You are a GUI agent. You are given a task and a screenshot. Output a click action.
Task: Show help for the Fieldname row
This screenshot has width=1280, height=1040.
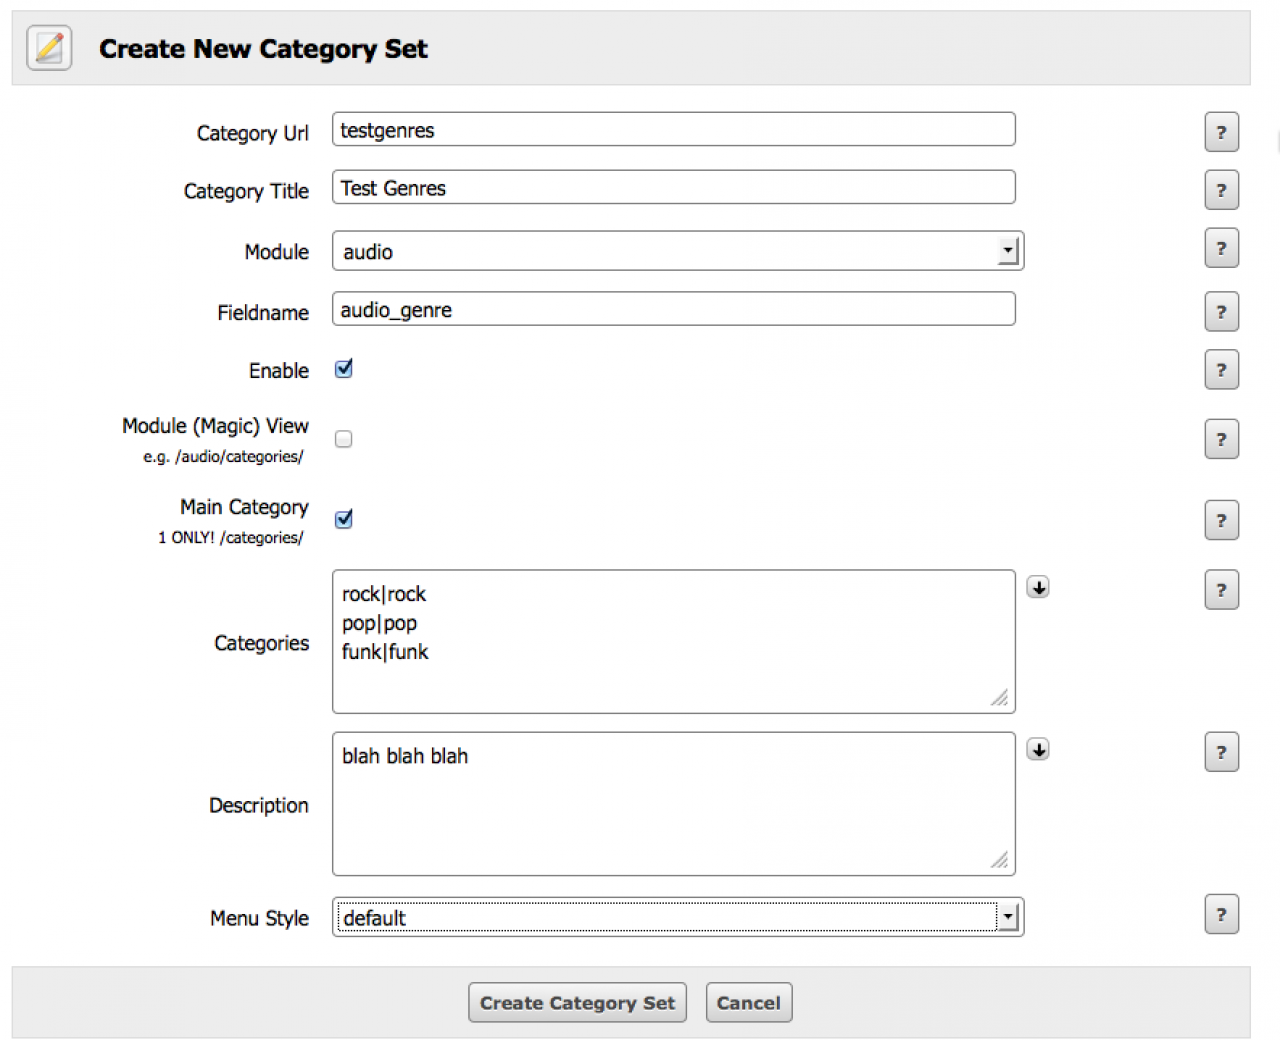pos(1221,312)
